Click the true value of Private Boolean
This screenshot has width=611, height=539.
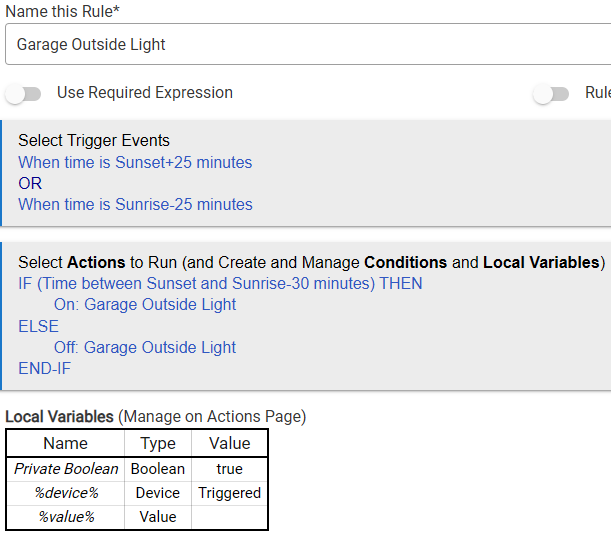click(229, 469)
